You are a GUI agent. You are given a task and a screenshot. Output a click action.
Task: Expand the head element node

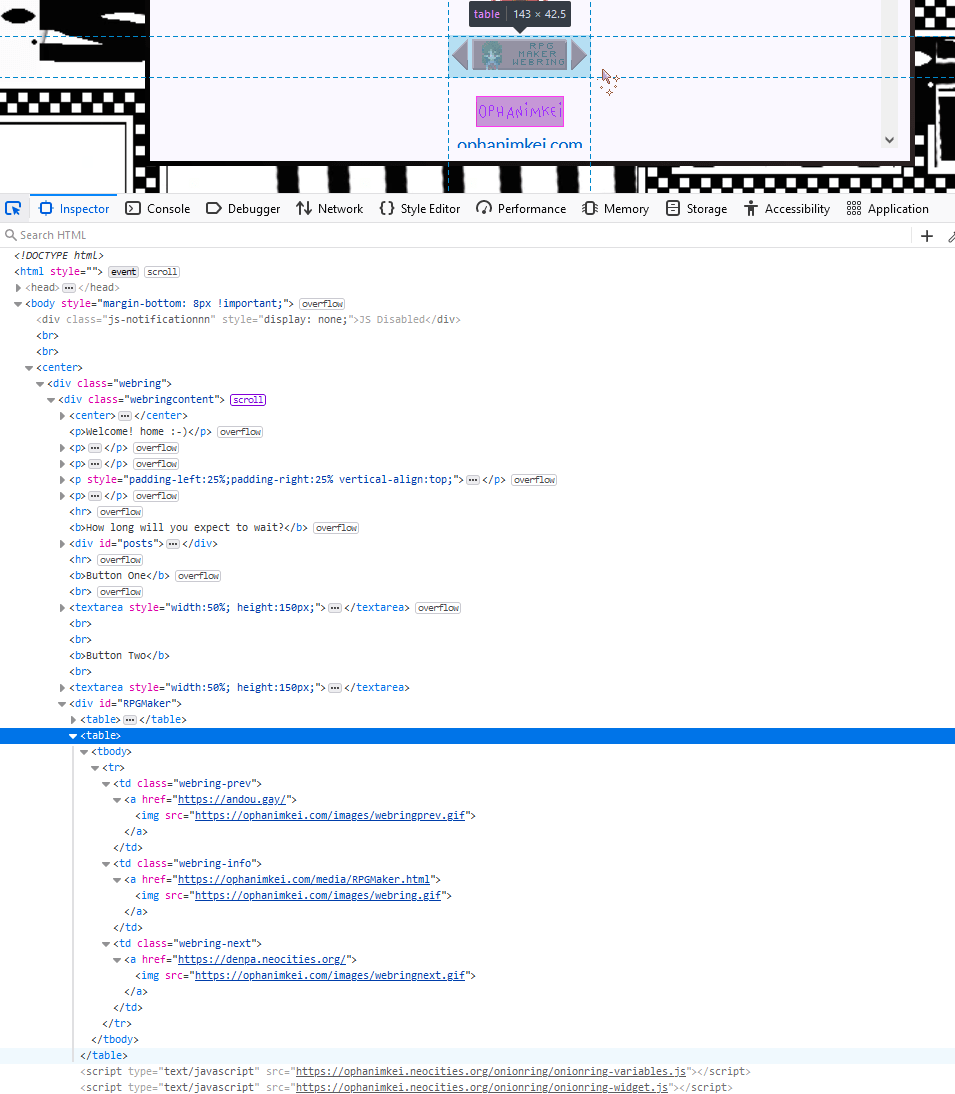[x=19, y=288]
